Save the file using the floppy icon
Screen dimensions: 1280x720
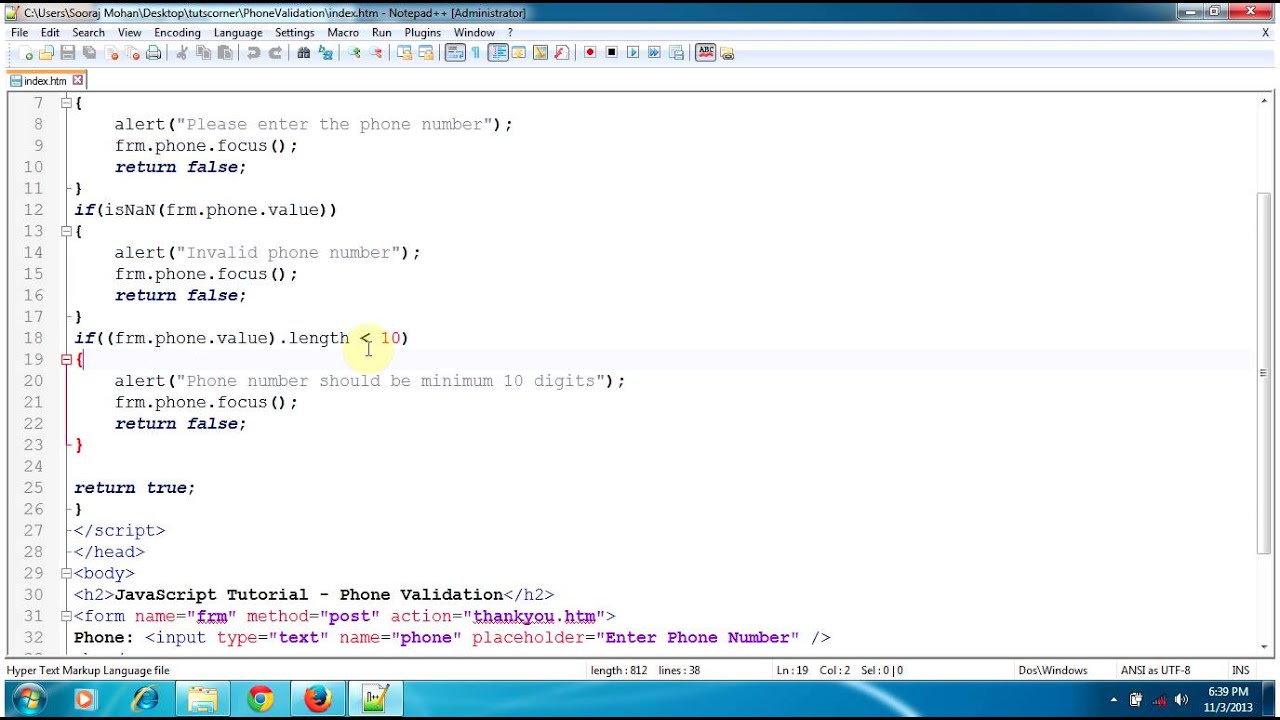pos(68,52)
